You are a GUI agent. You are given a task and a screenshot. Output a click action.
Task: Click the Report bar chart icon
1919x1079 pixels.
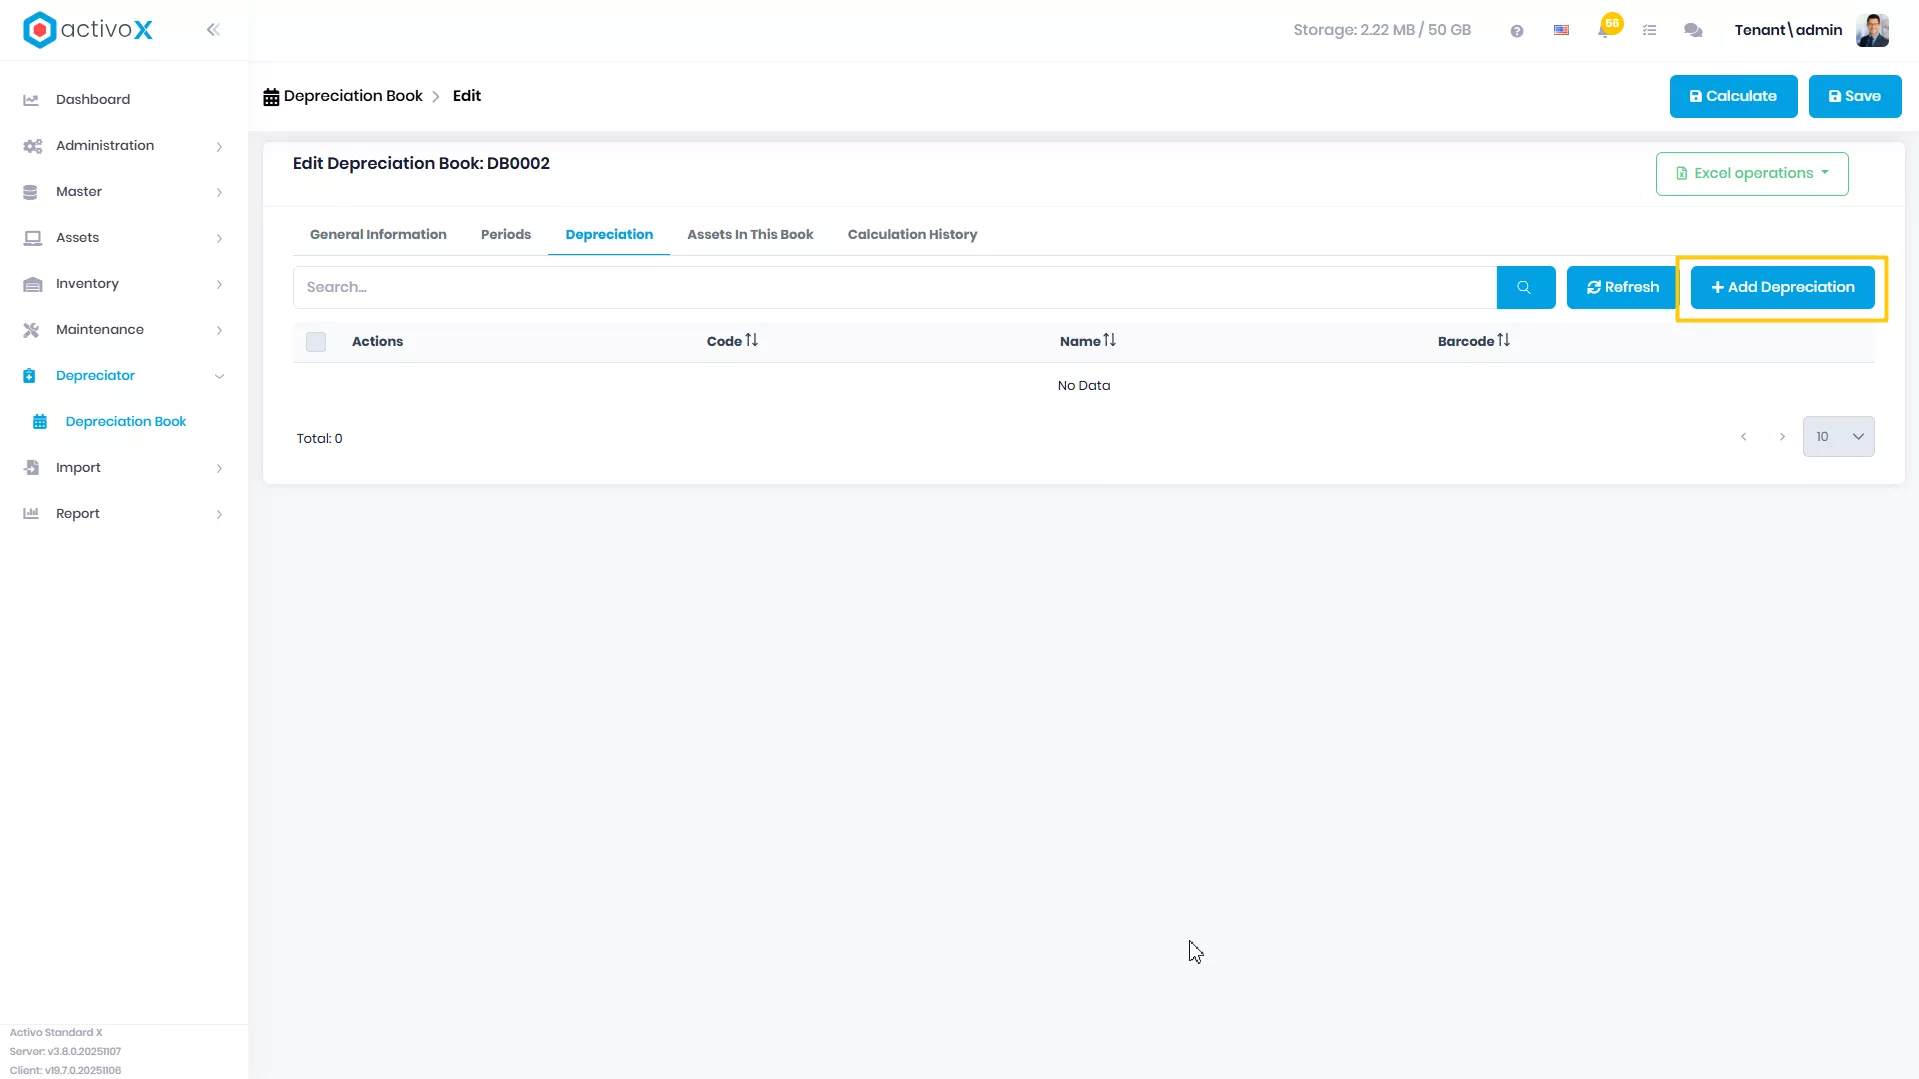click(x=31, y=514)
